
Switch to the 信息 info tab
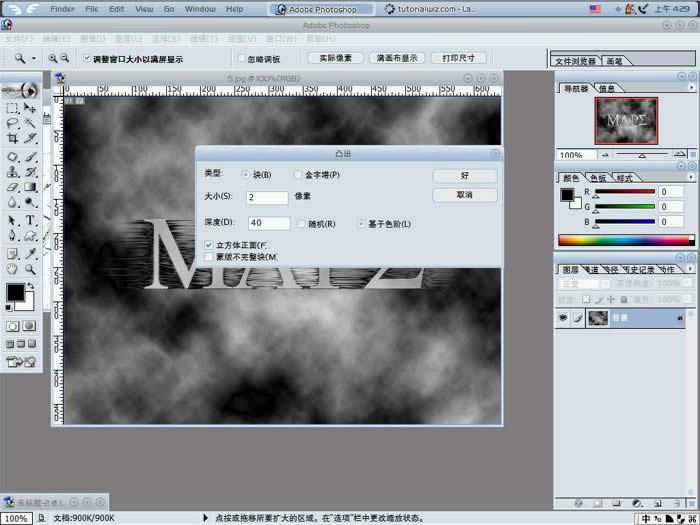[607, 88]
